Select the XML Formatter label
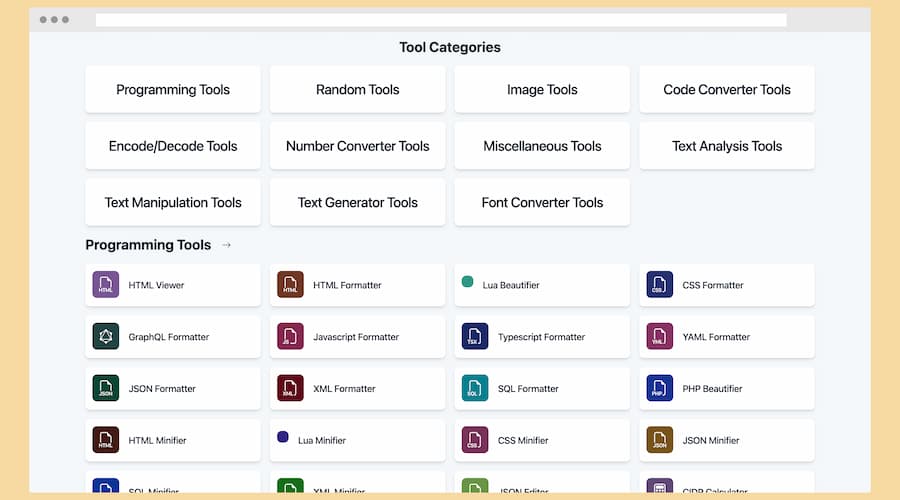 [x=344, y=389]
